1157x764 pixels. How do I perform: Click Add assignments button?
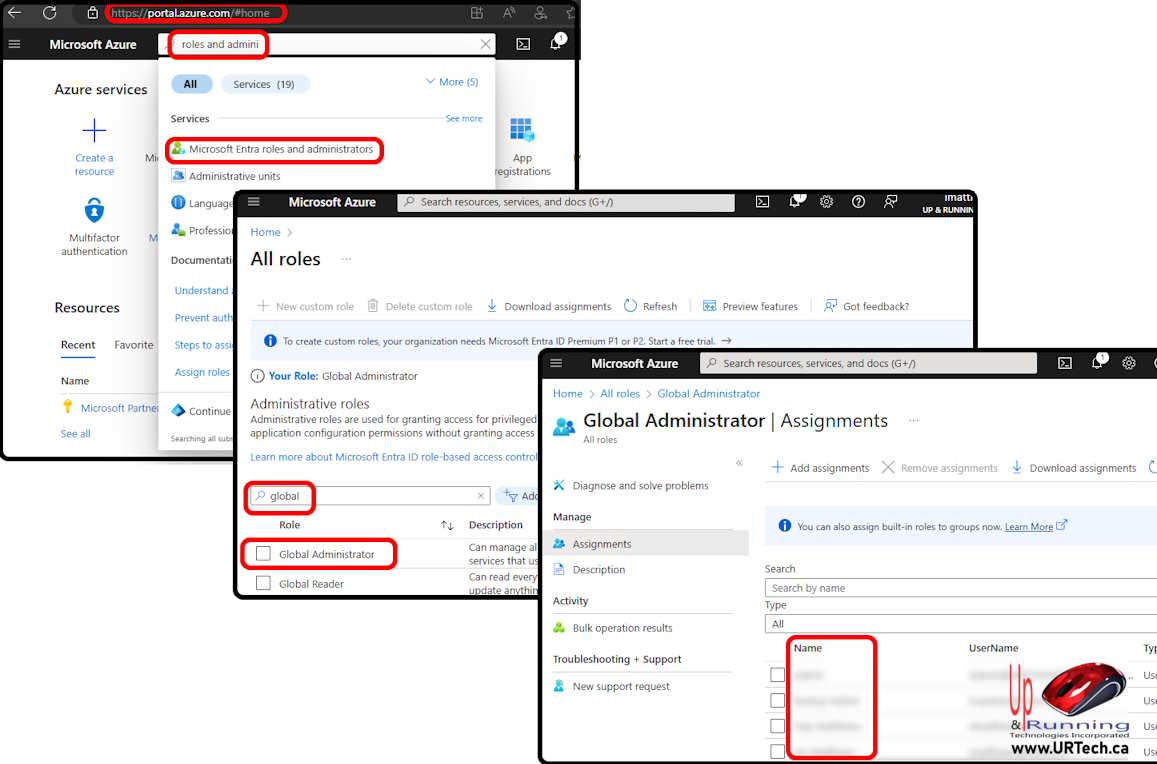point(820,468)
